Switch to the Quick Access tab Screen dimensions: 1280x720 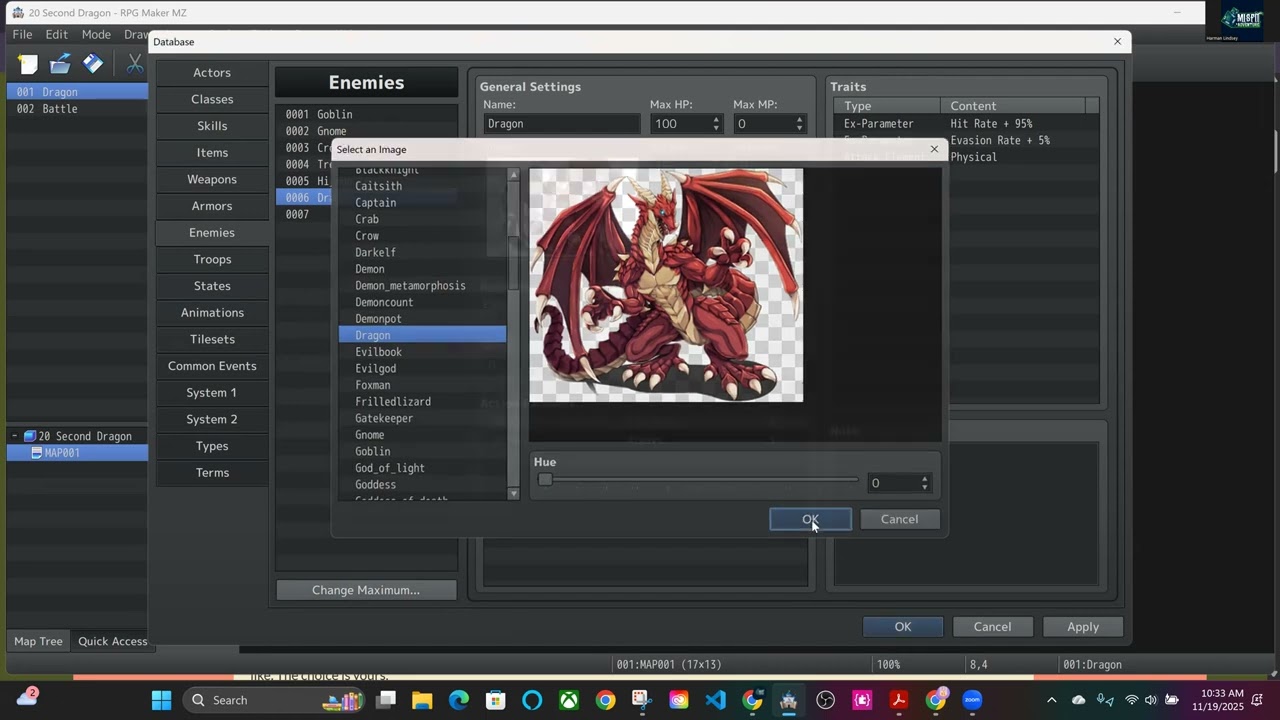113,641
